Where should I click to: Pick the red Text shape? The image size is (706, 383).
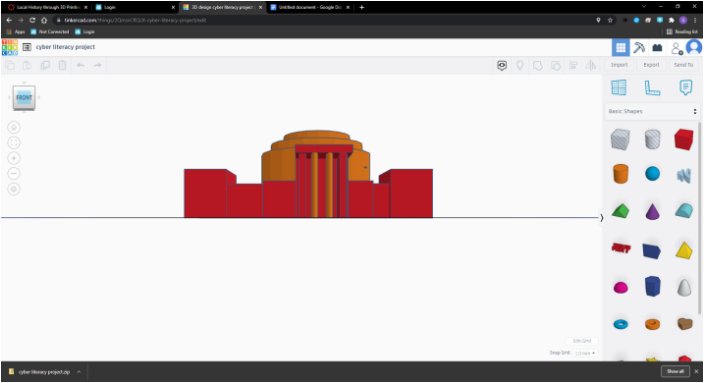point(621,248)
